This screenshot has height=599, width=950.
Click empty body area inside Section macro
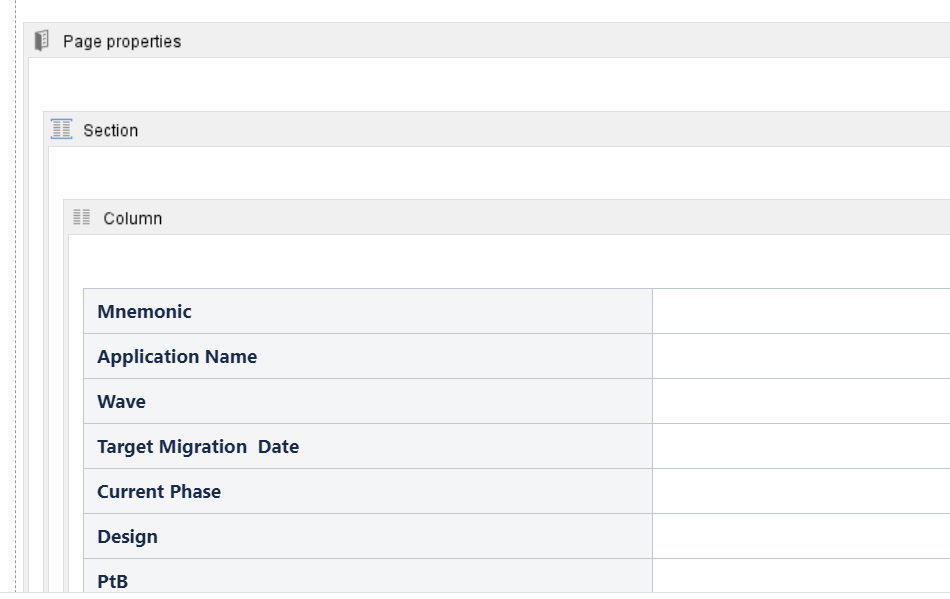coord(499,173)
